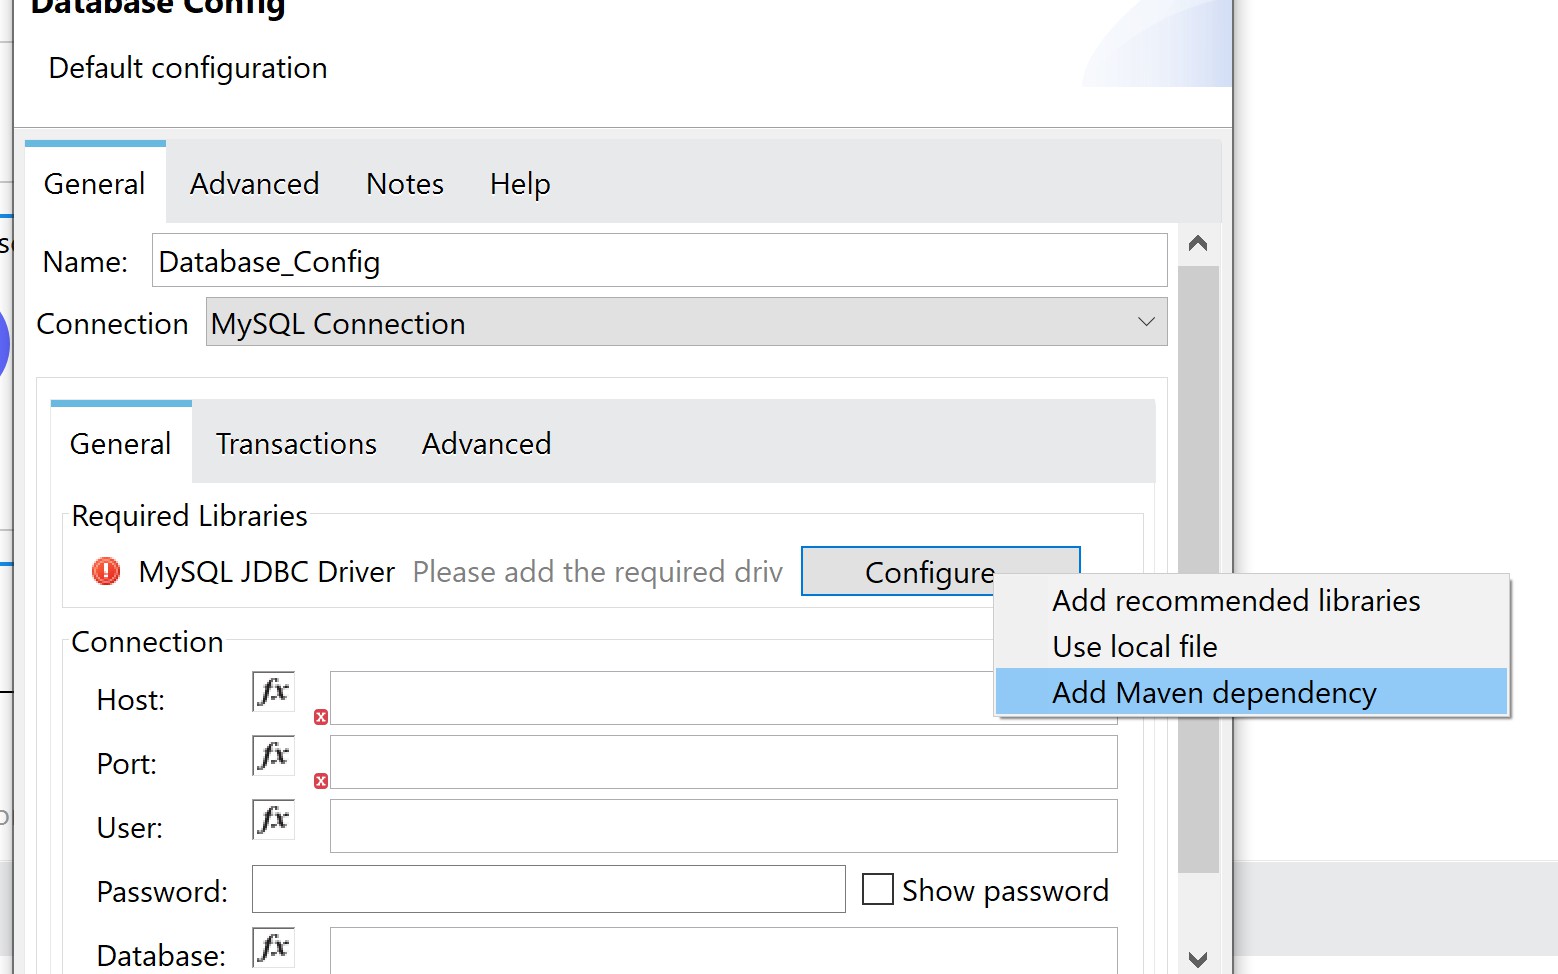Viewport: 1558px width, 974px height.
Task: Select Use local file menu option
Action: tap(1135, 646)
